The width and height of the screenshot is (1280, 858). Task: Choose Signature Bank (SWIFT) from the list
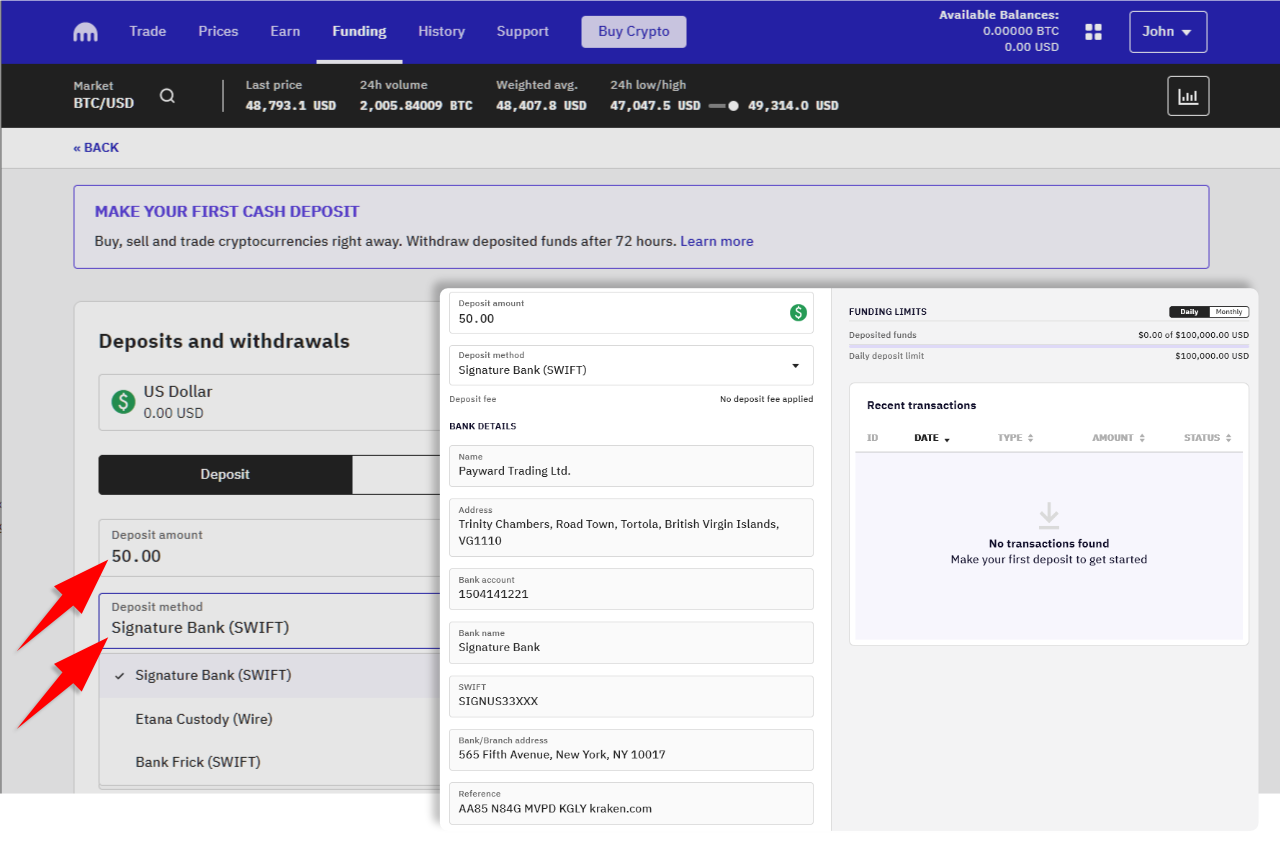pyautogui.click(x=270, y=675)
